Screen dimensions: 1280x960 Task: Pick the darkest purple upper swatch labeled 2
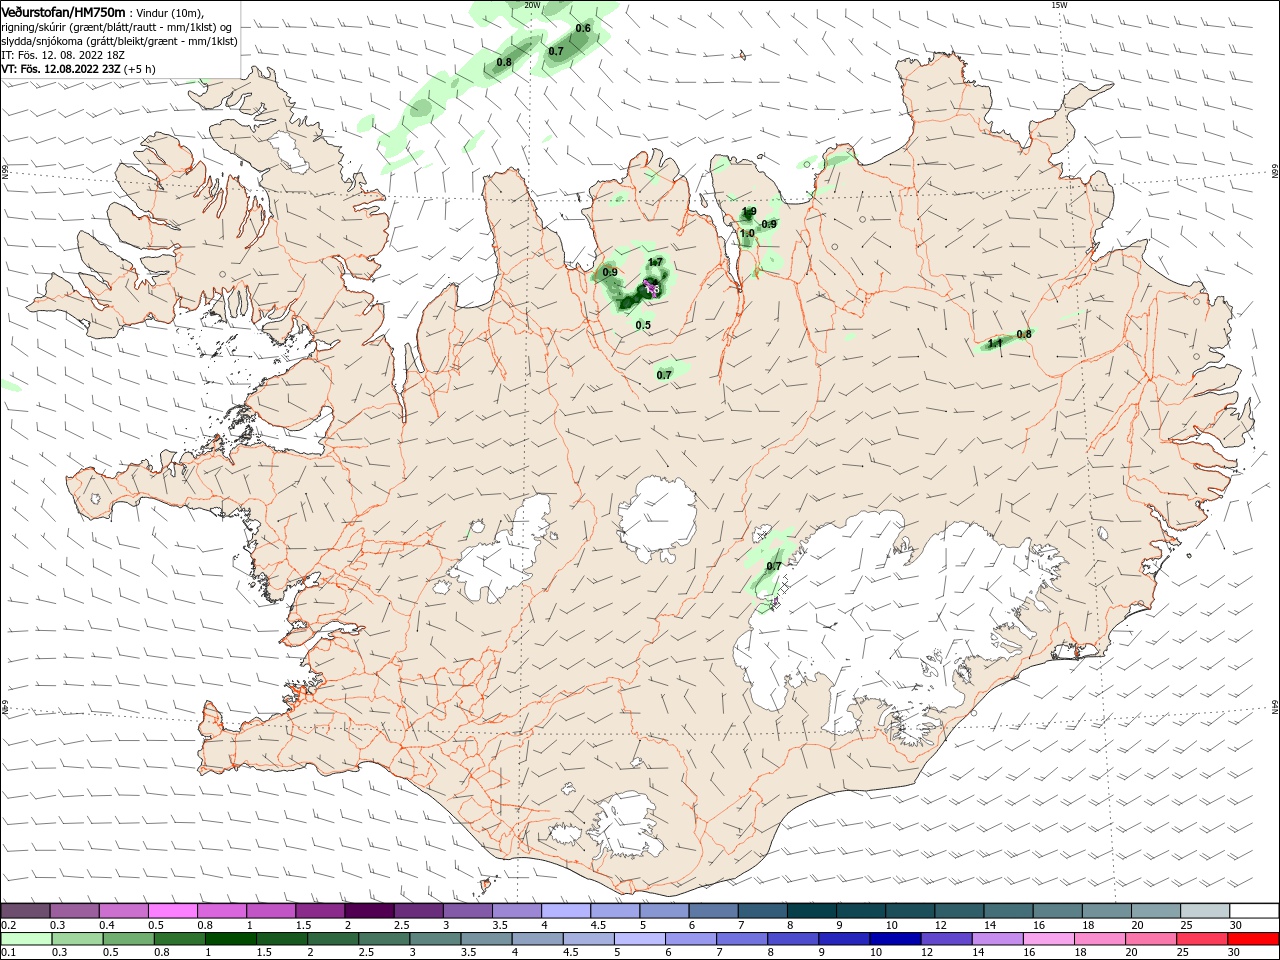(x=368, y=911)
